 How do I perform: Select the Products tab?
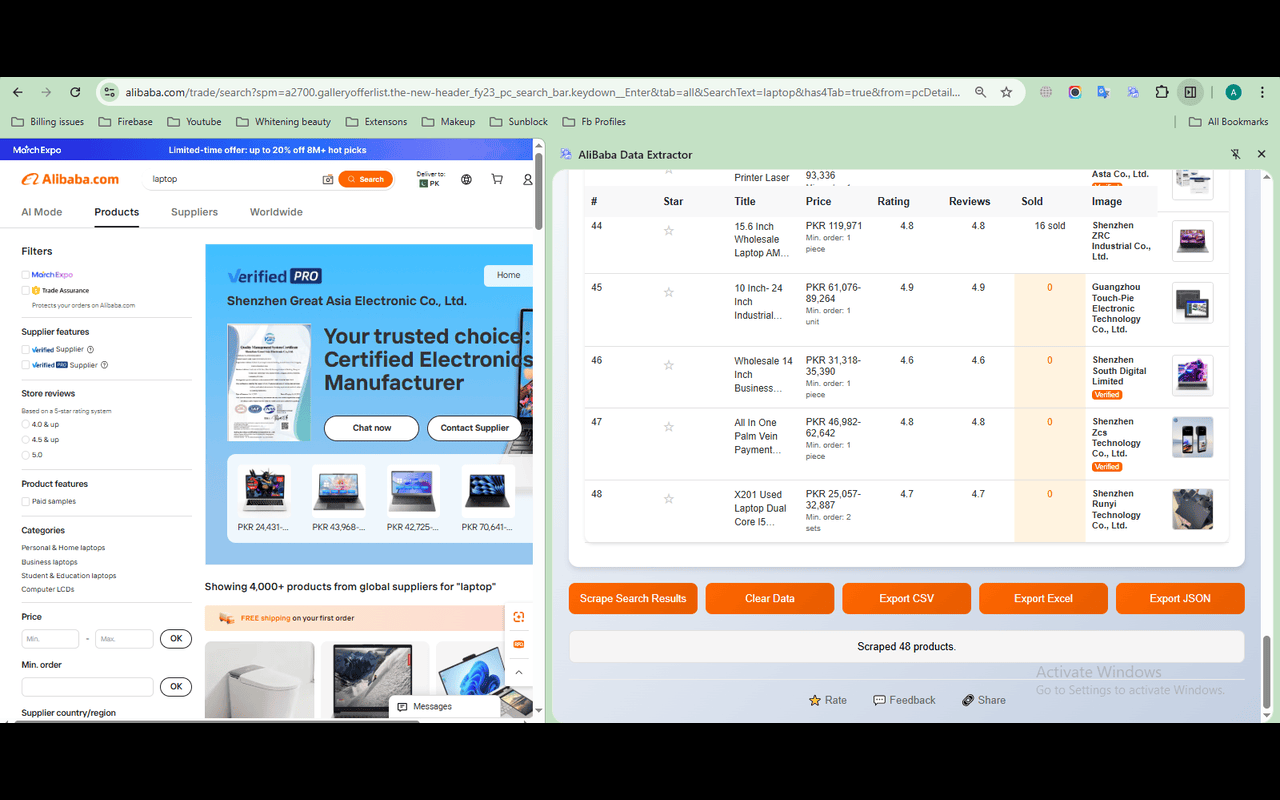117,212
